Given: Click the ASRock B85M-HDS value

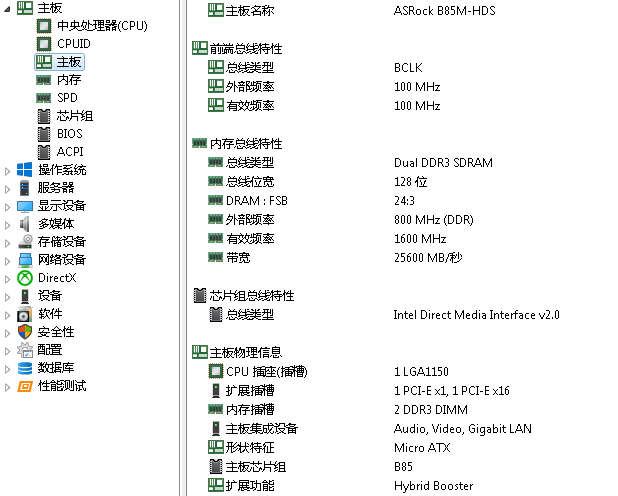Looking at the screenshot, I should [445, 11].
